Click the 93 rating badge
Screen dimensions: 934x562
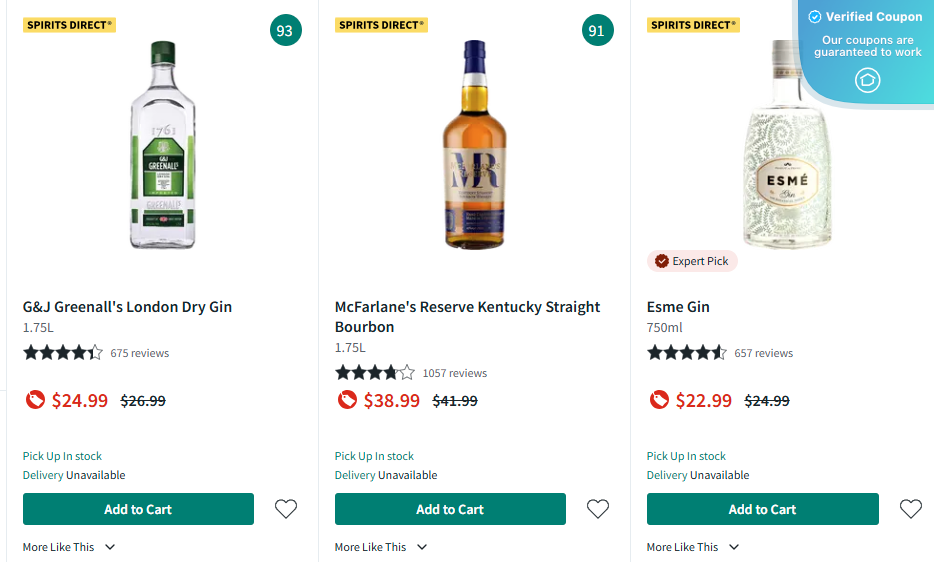(x=285, y=31)
